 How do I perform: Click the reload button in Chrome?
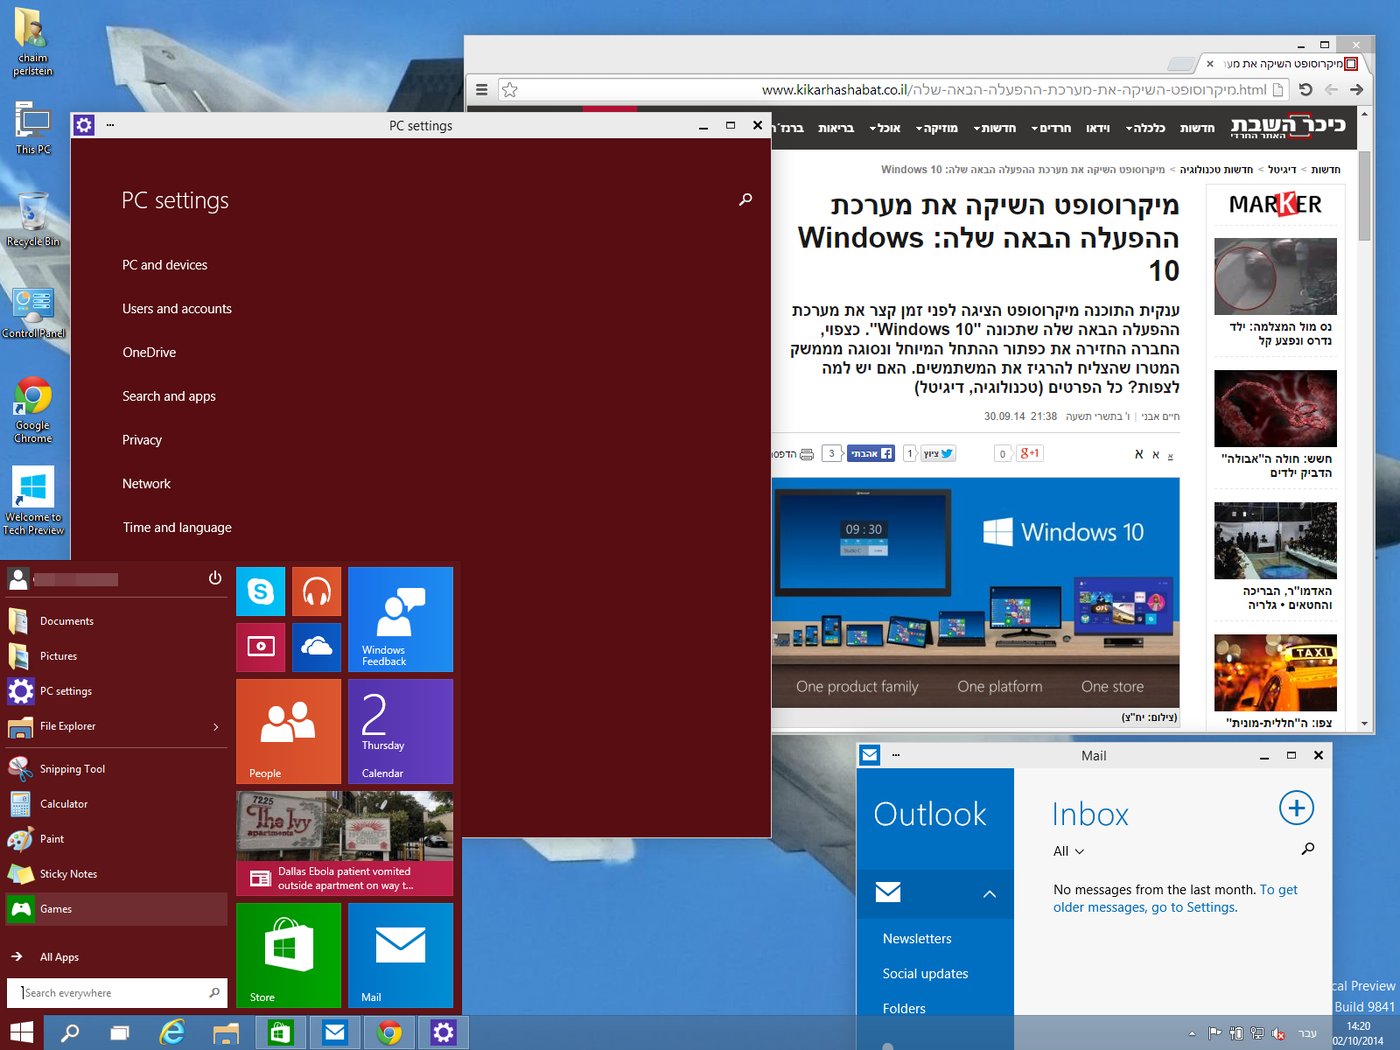1305,90
